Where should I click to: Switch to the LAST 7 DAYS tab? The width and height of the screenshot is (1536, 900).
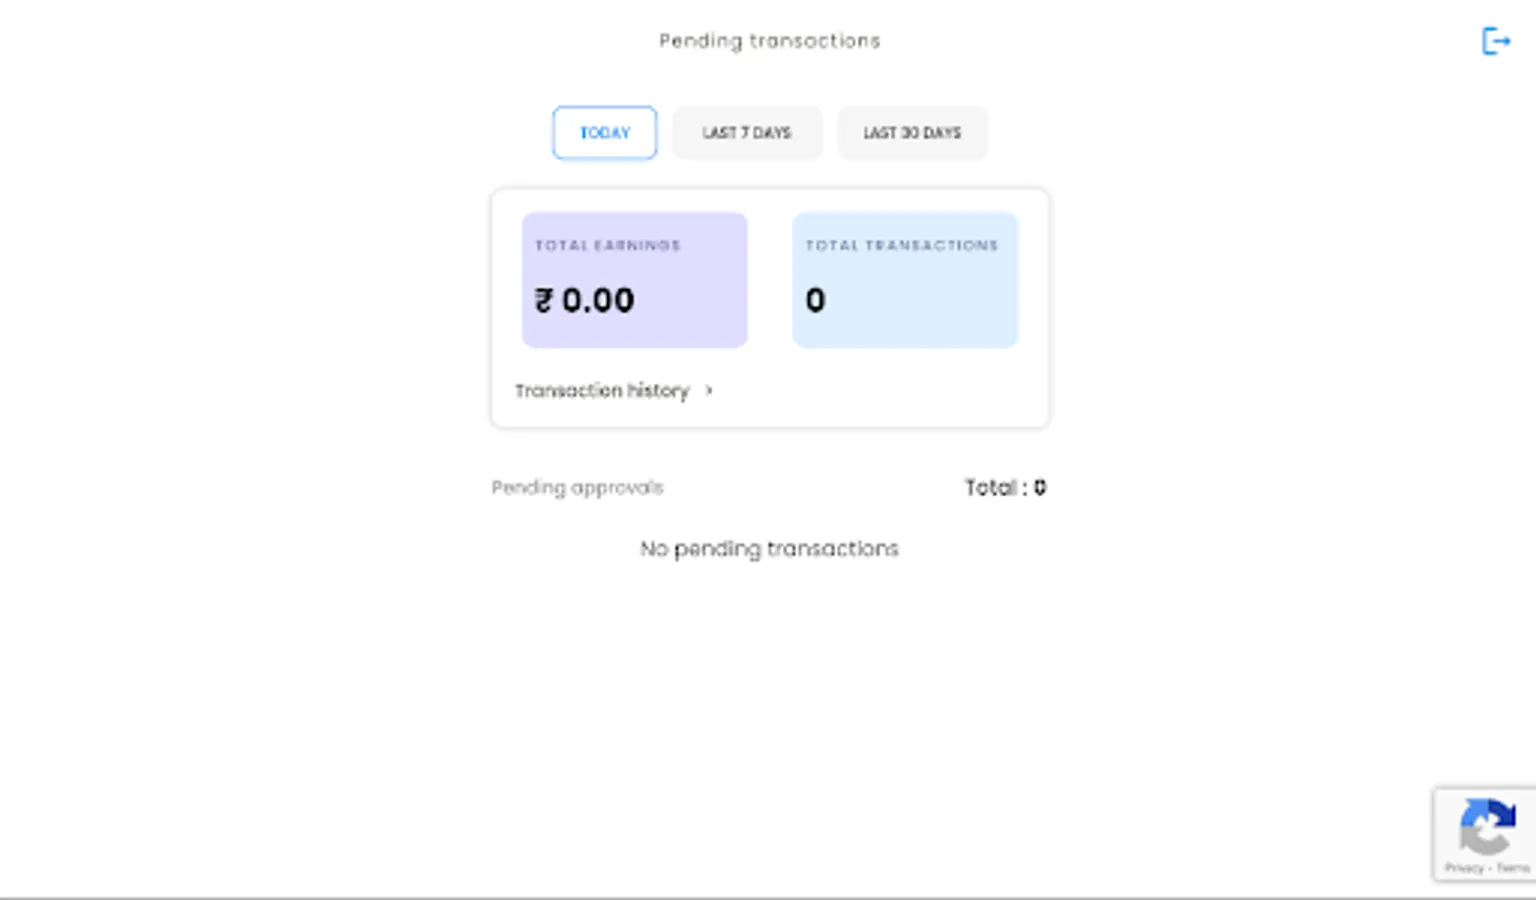(x=746, y=133)
